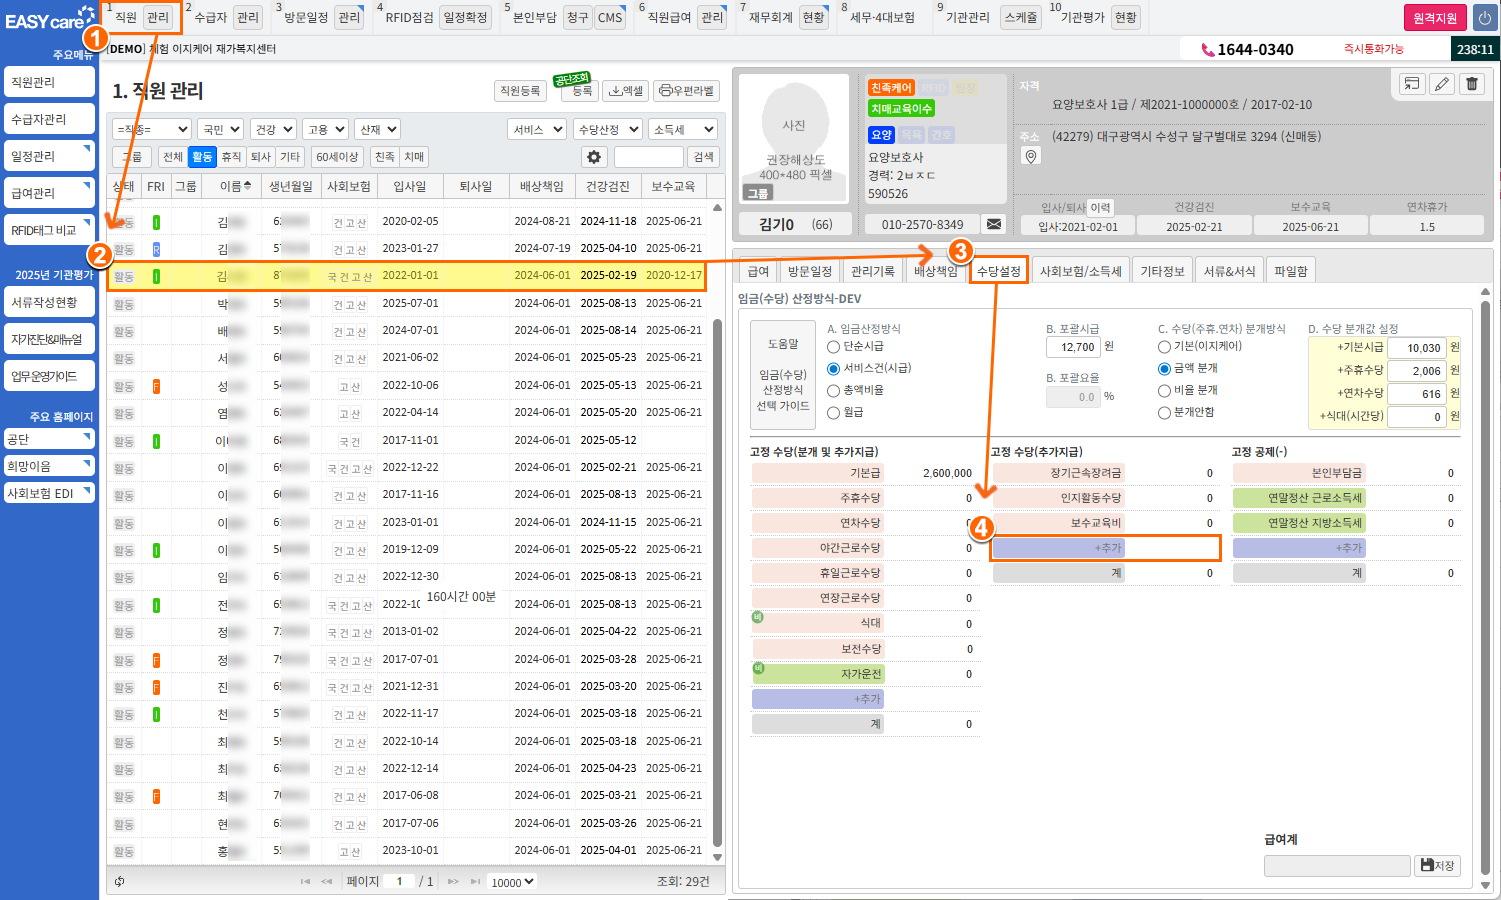
Task: Click the trash delete icon in staff profile
Action: (x=1472, y=84)
